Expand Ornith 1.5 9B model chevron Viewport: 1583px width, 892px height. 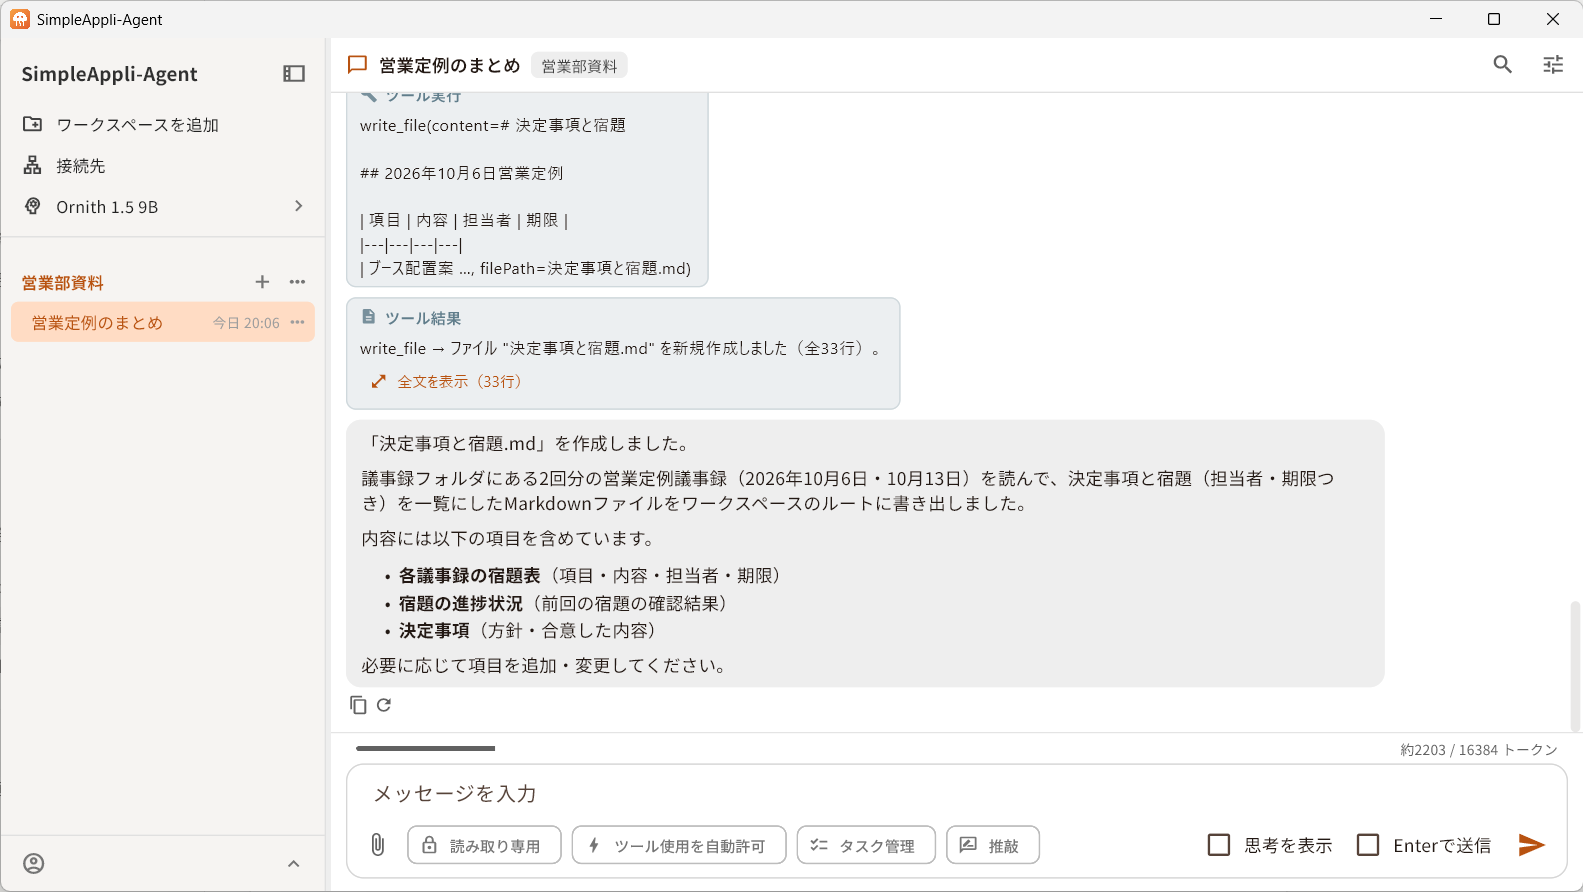[298, 206]
